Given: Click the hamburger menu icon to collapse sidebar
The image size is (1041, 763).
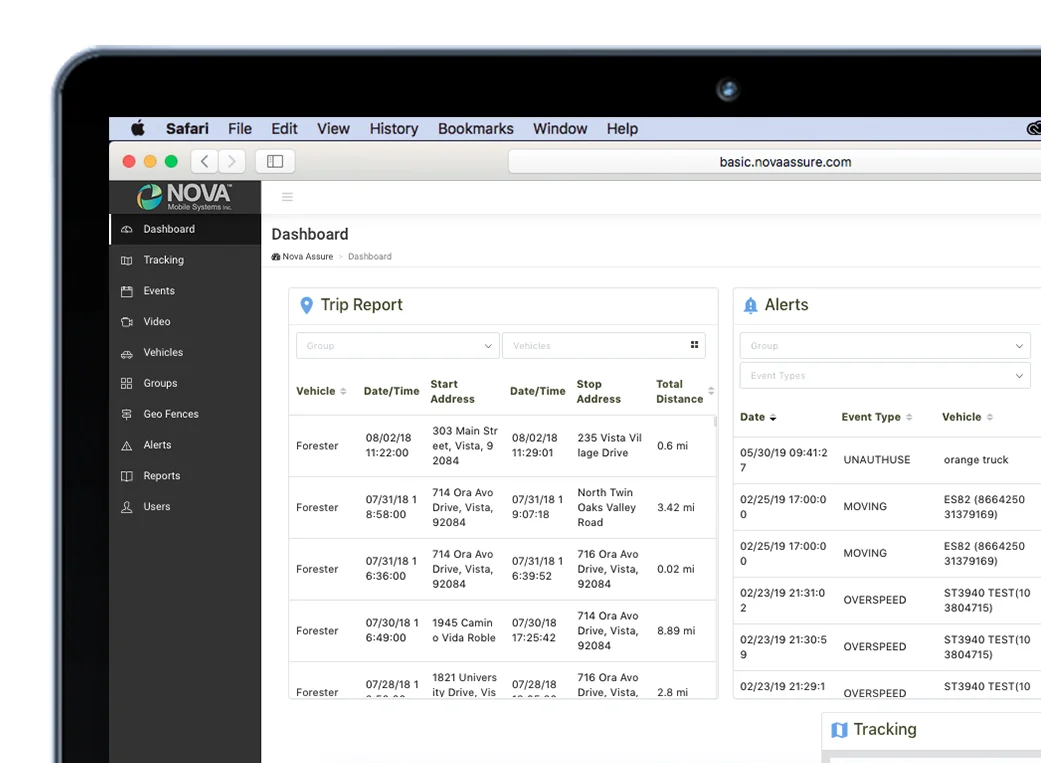Looking at the screenshot, I should click(287, 197).
